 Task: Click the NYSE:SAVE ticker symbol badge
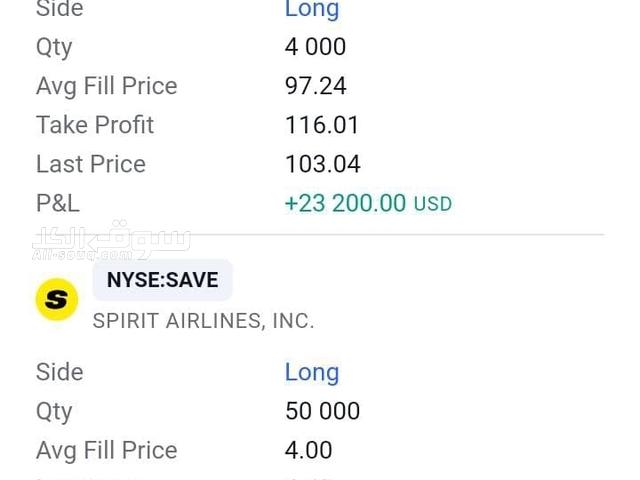click(162, 280)
